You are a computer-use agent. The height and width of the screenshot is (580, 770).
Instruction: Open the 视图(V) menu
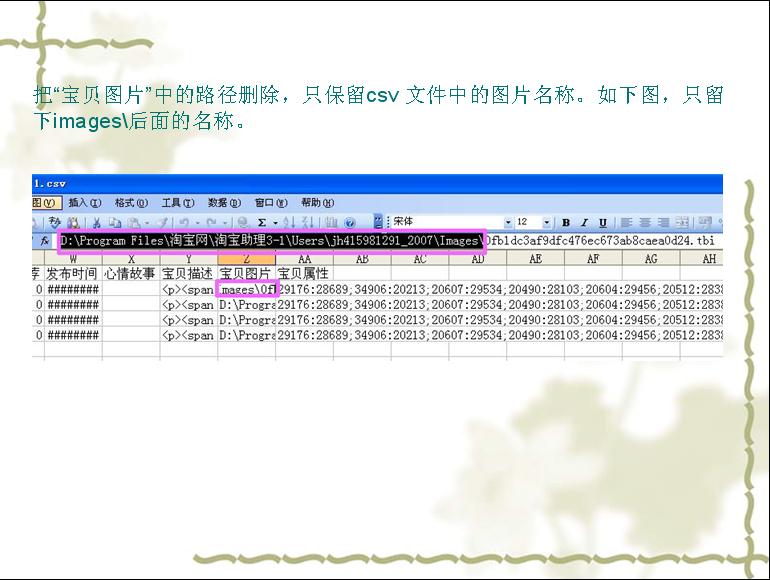[x=46, y=203]
